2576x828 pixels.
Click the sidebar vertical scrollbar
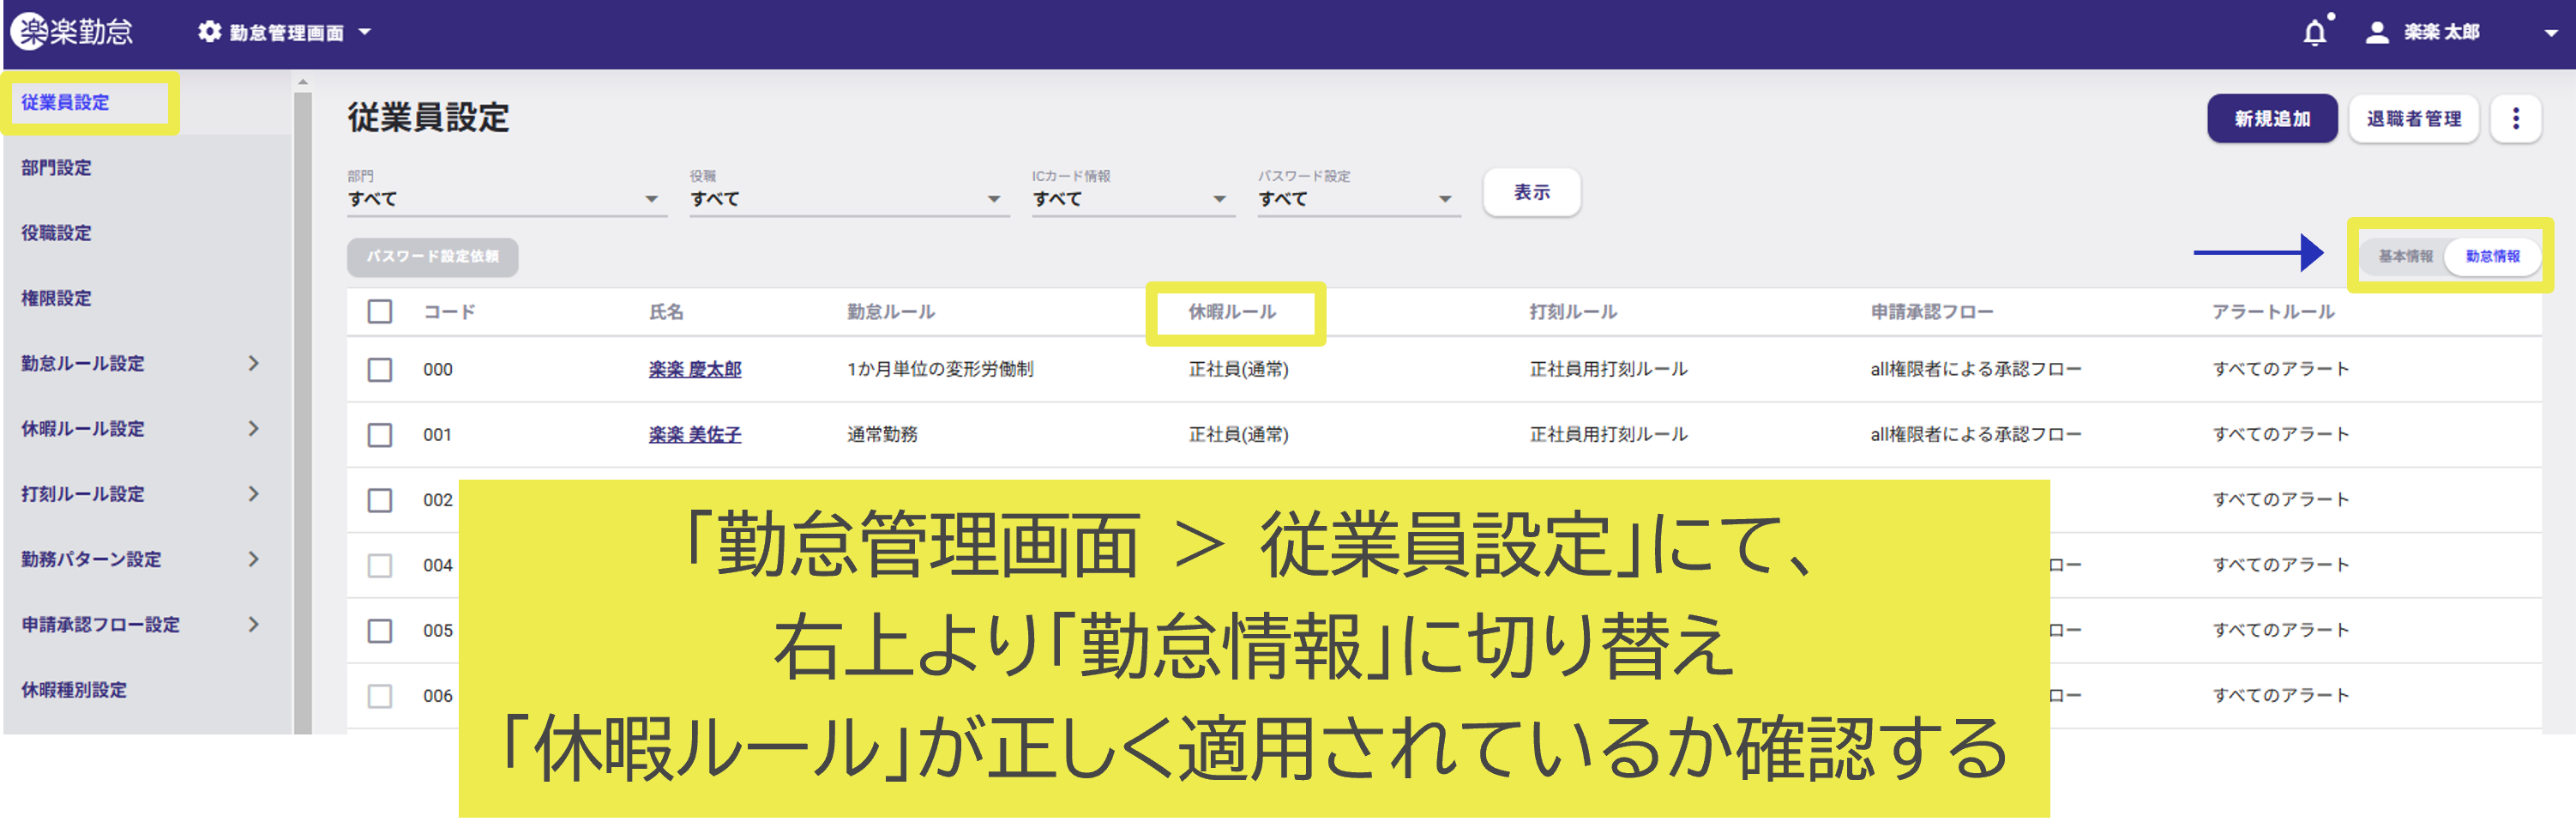click(303, 412)
